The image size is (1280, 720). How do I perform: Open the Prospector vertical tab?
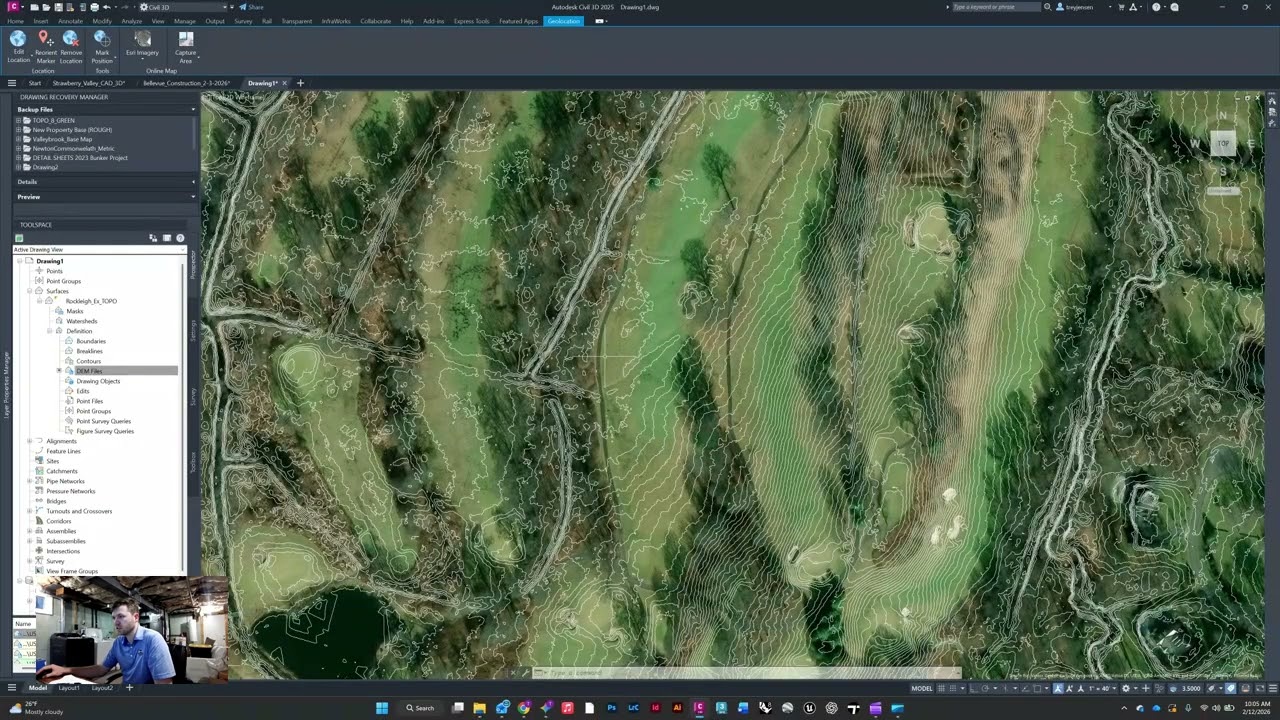193,264
